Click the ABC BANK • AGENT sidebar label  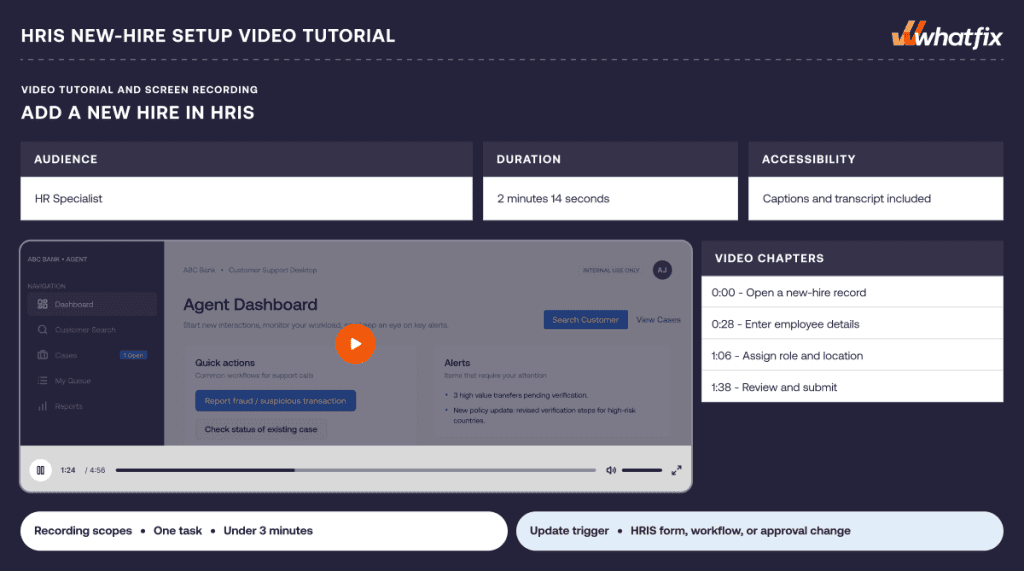pos(57,259)
